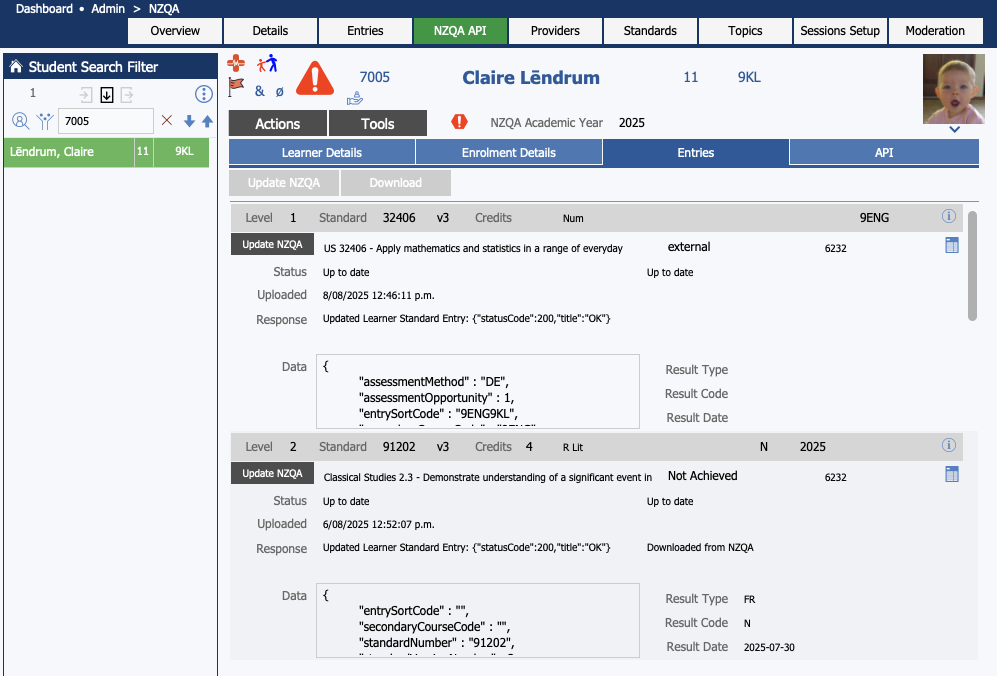Expand the chevron below student photo
The height and width of the screenshot is (676, 997).
click(954, 129)
